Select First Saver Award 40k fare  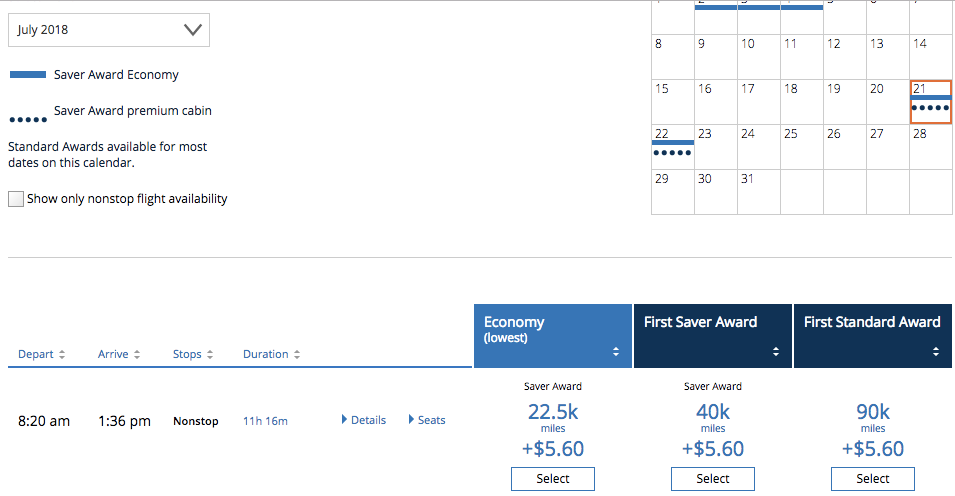pos(712,479)
